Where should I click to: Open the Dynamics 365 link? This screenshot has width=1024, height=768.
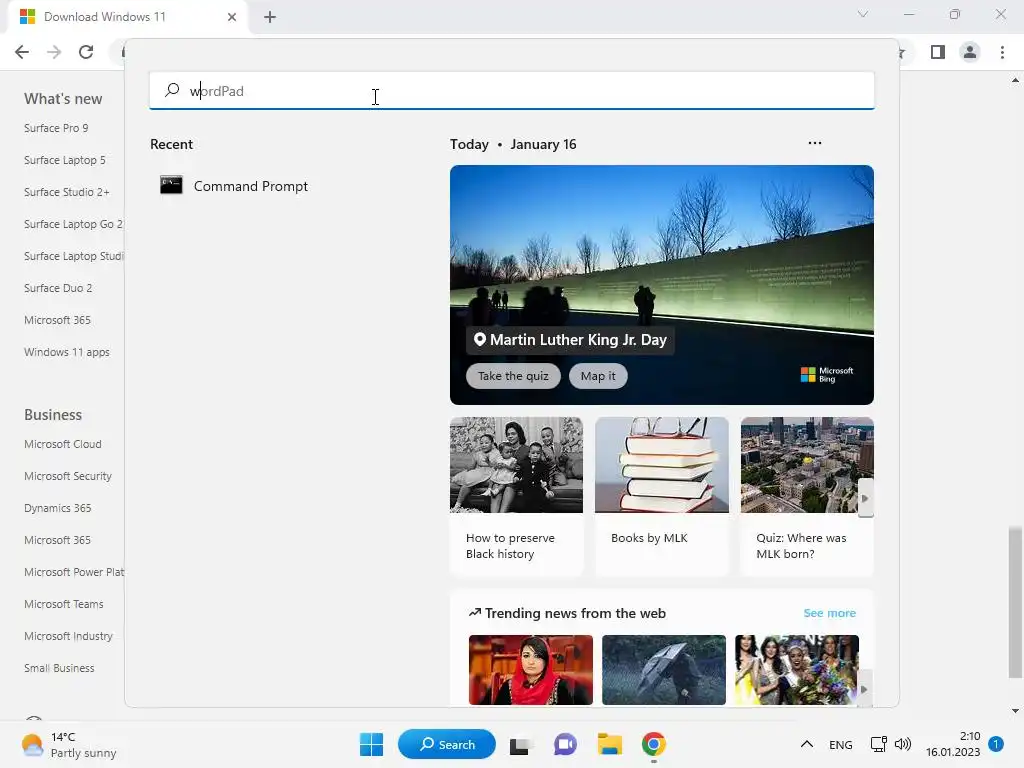tap(57, 508)
